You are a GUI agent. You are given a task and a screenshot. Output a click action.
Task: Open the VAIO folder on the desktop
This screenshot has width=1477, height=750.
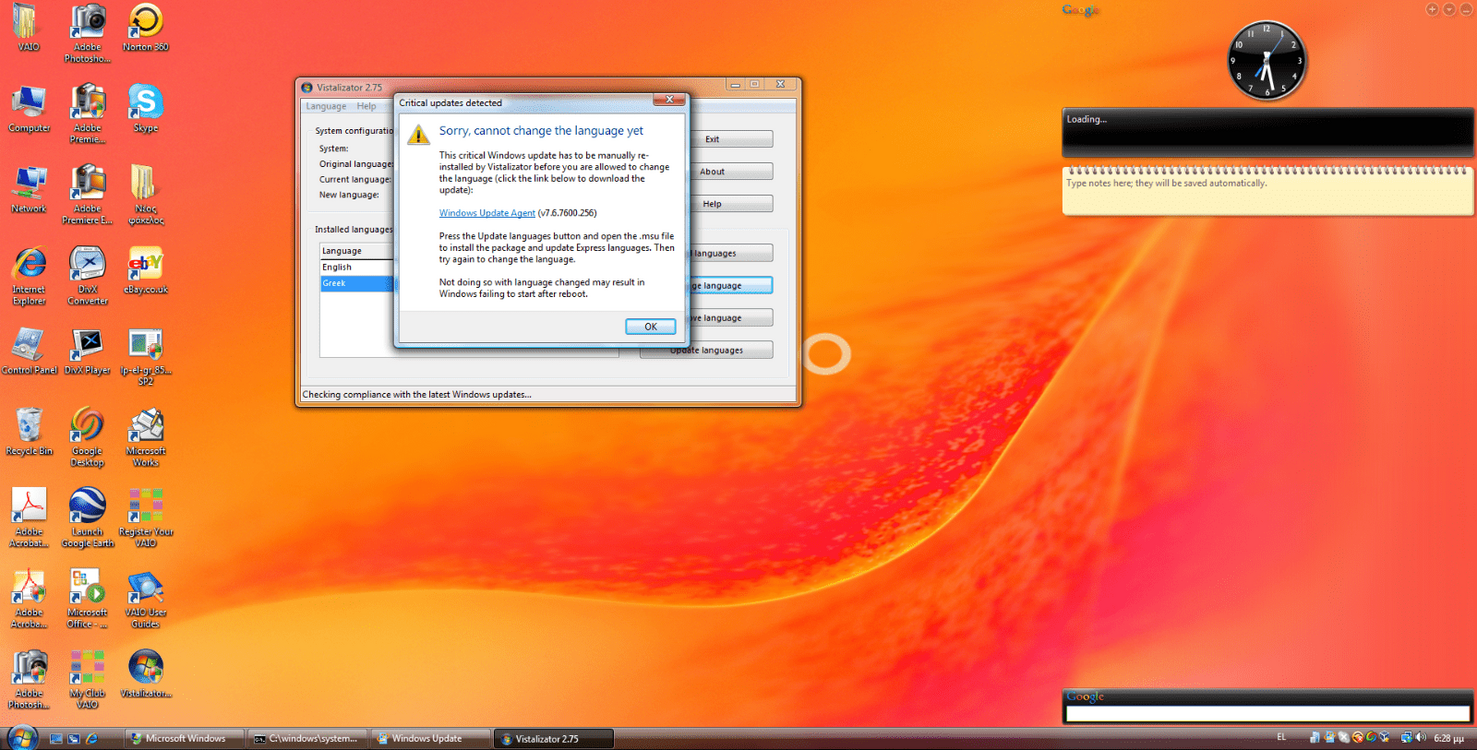point(28,27)
